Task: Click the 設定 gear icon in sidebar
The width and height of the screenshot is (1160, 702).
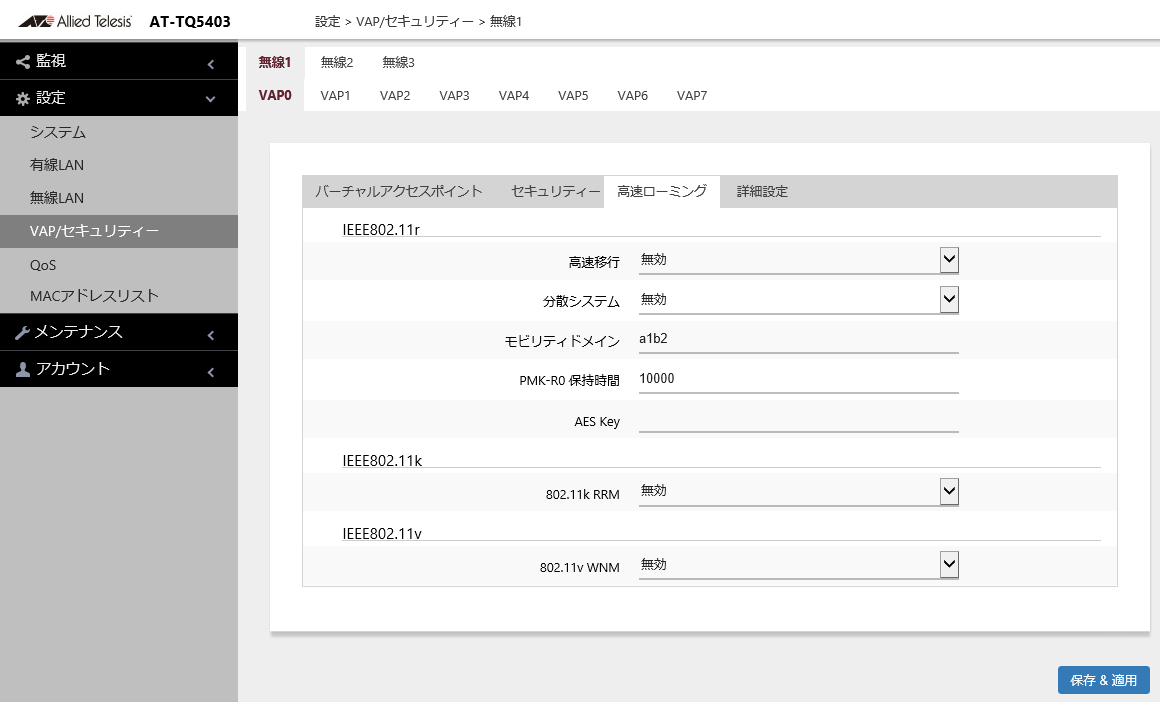Action: (23, 98)
